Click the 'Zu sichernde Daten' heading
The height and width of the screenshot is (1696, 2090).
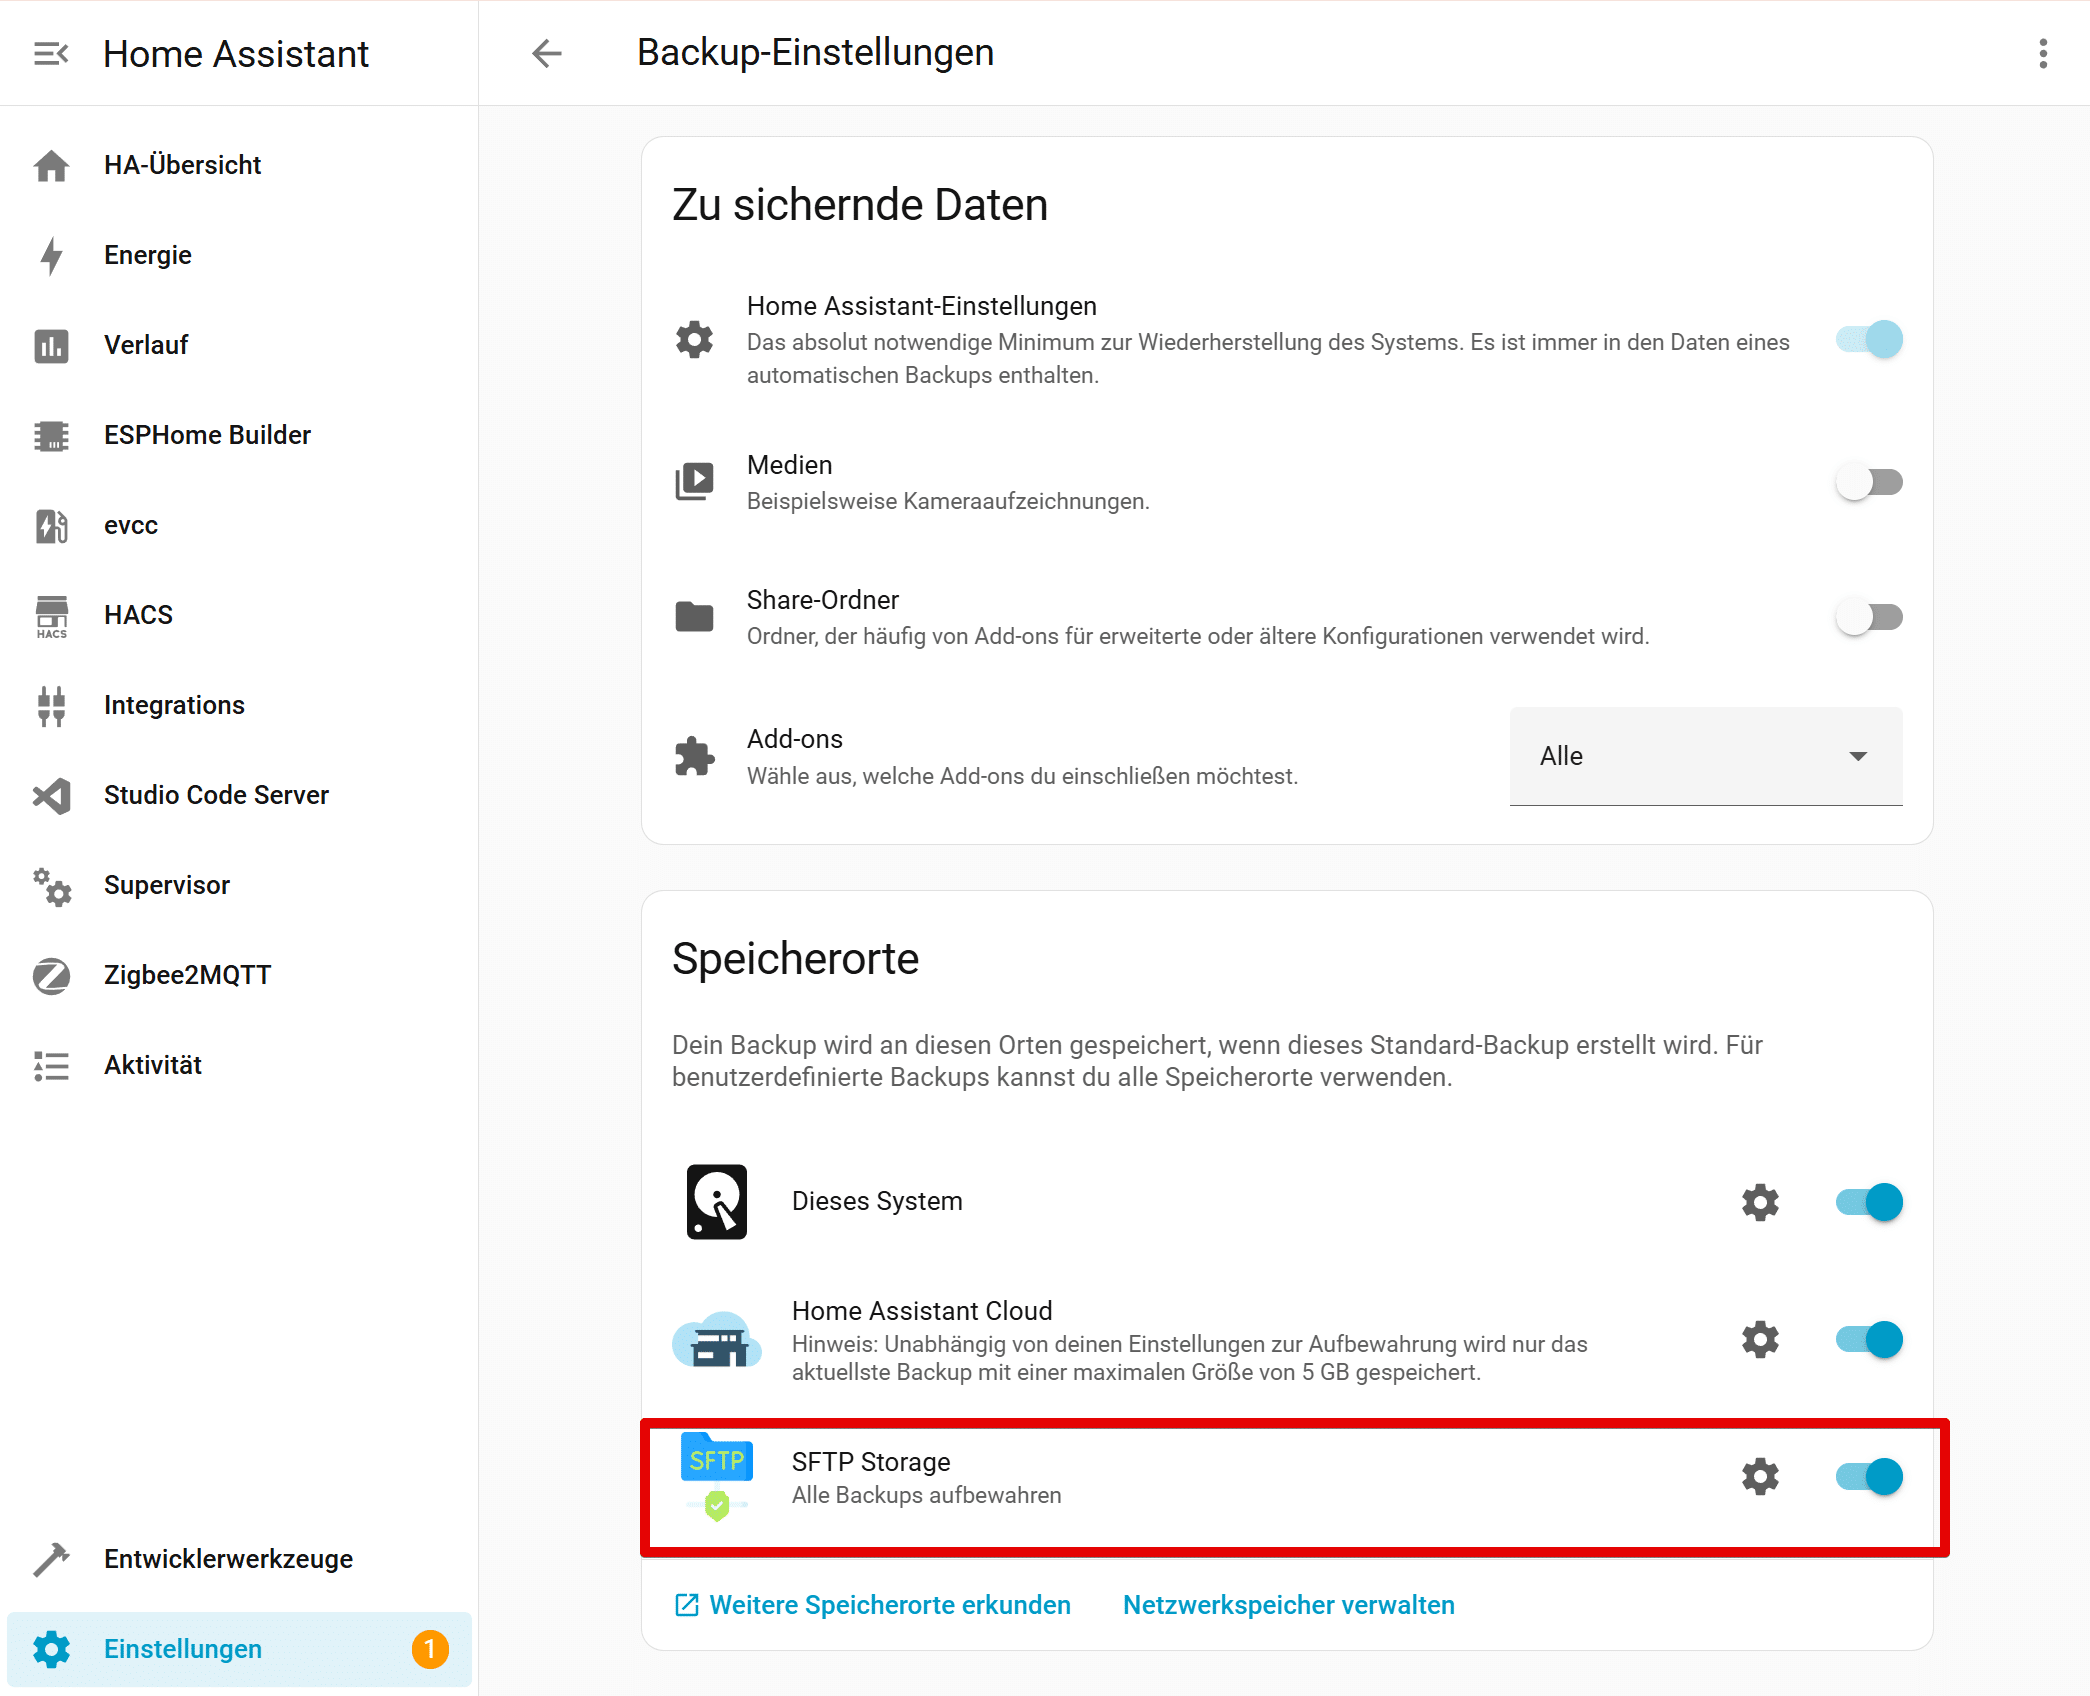tap(860, 205)
